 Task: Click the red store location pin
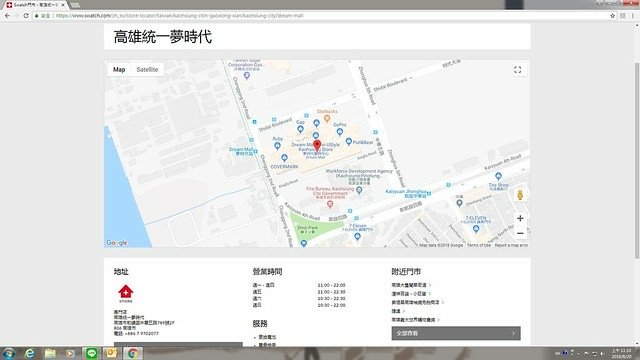click(317, 145)
